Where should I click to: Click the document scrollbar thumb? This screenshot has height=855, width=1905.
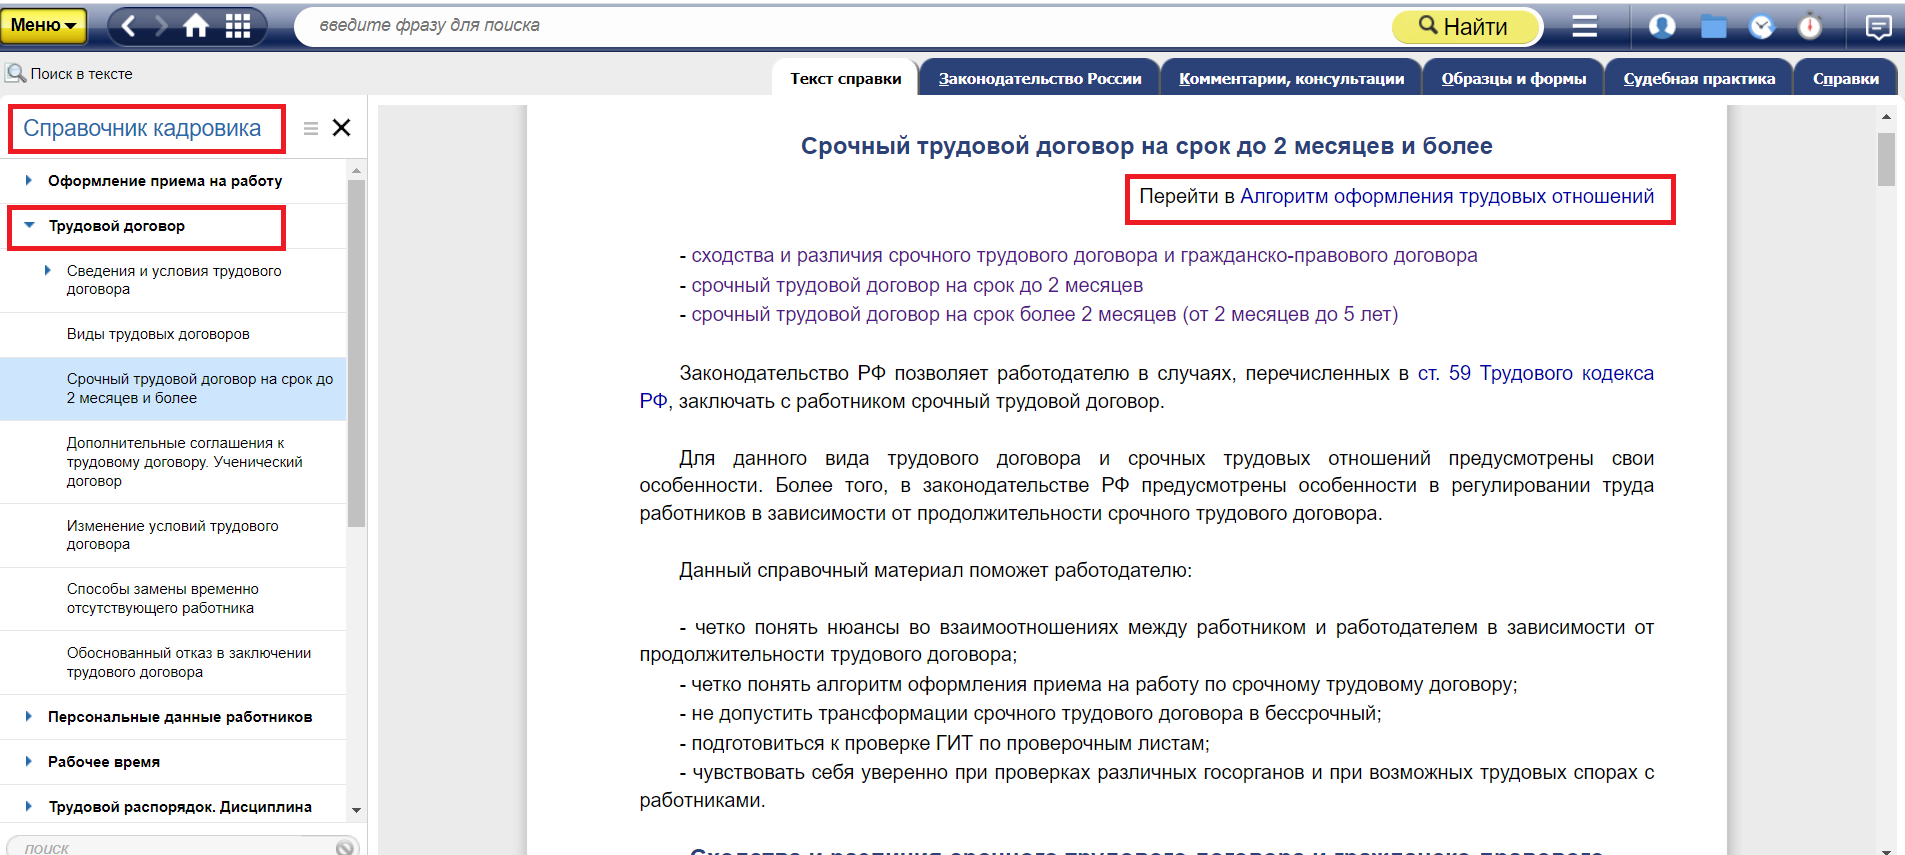pos(1886,159)
